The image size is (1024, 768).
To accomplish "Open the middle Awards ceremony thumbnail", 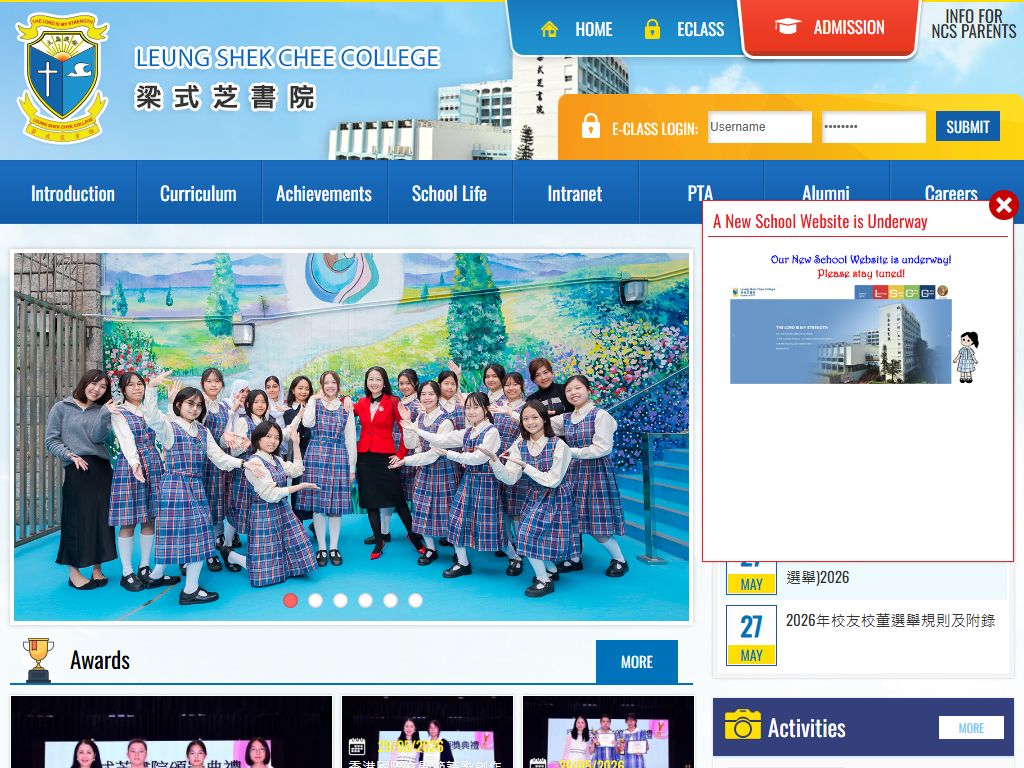I will coord(428,732).
